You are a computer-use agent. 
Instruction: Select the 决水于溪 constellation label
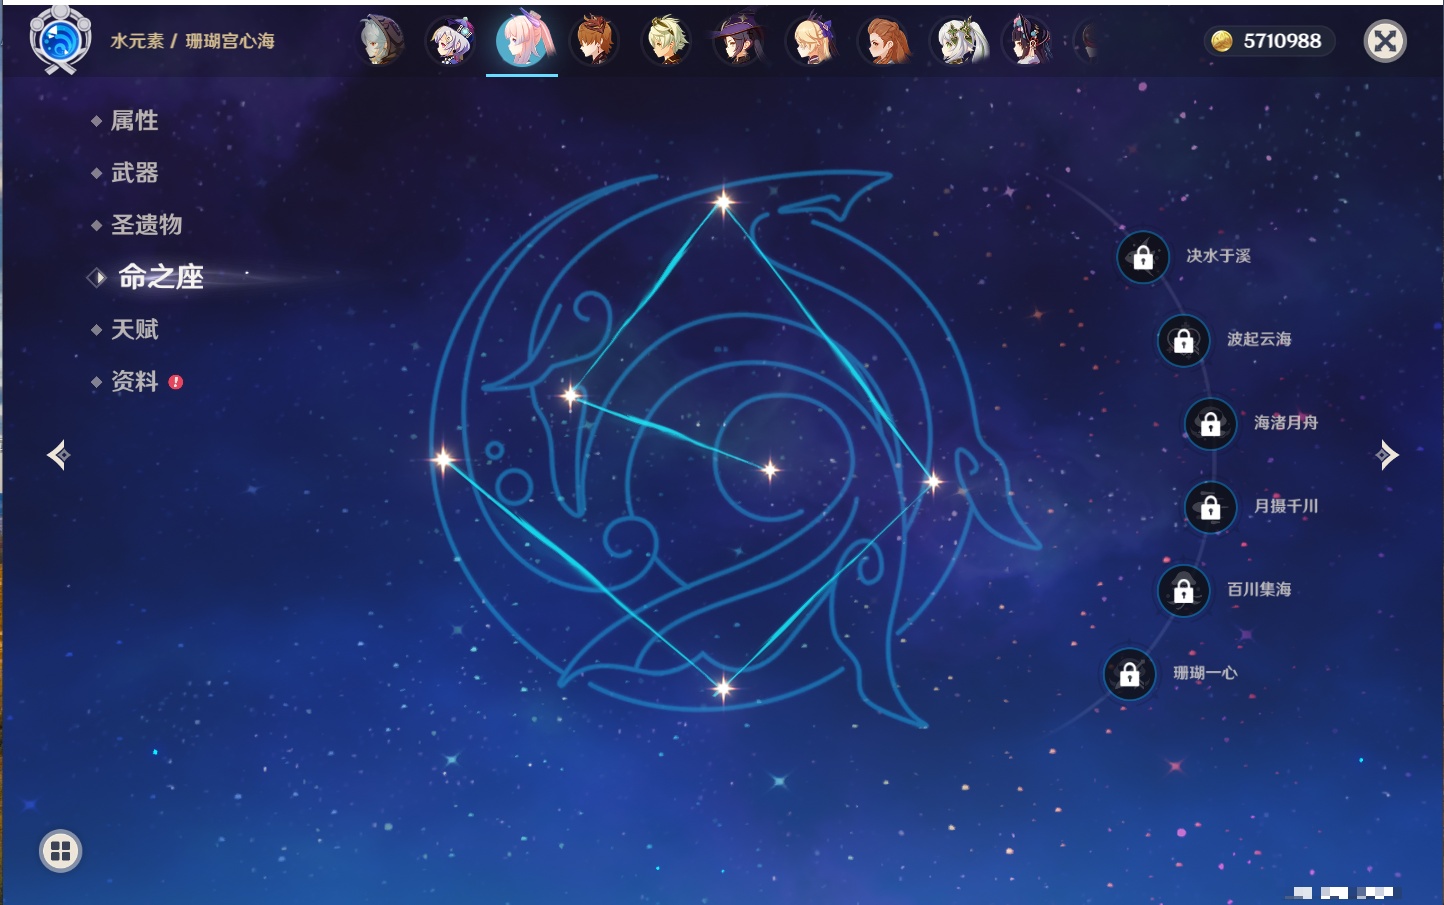tap(1218, 256)
